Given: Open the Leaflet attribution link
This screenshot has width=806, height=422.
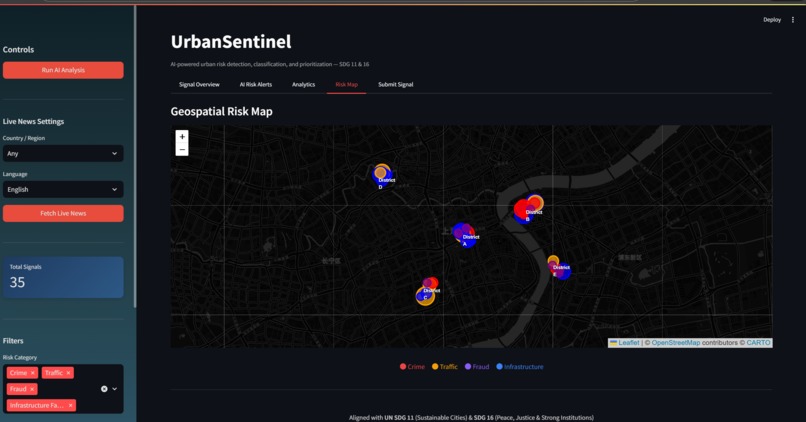Looking at the screenshot, I should click(628, 343).
